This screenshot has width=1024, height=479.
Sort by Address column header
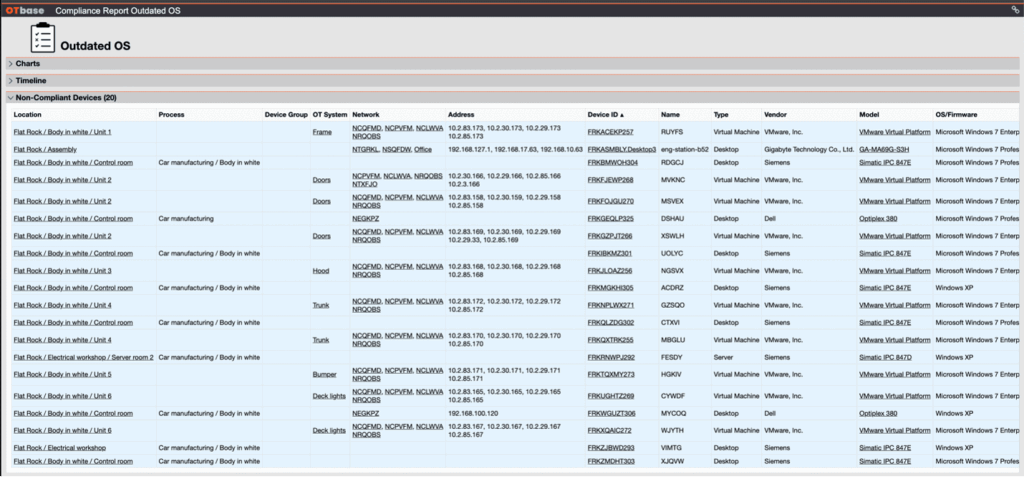tap(461, 114)
